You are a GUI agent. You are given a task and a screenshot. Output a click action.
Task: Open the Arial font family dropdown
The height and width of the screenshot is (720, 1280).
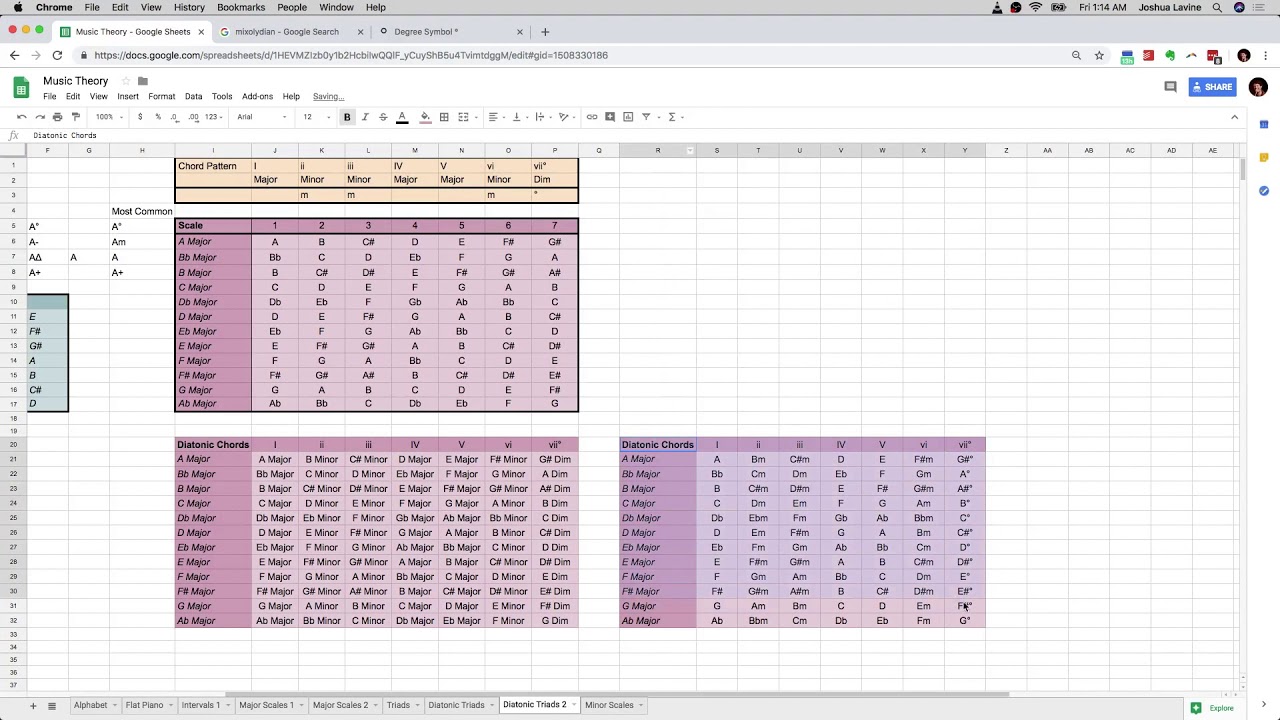pyautogui.click(x=262, y=117)
